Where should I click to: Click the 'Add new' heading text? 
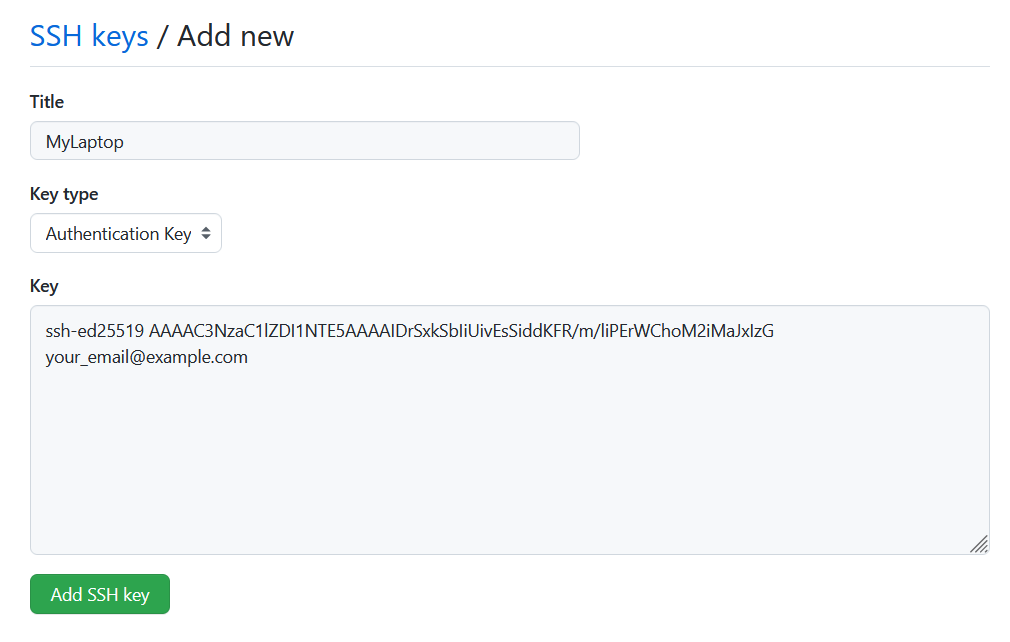pos(236,37)
